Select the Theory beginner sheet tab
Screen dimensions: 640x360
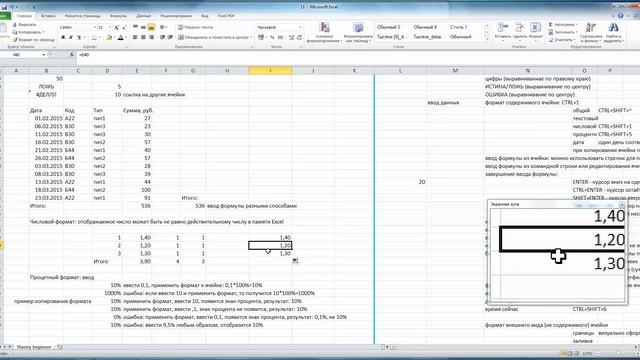(34, 347)
